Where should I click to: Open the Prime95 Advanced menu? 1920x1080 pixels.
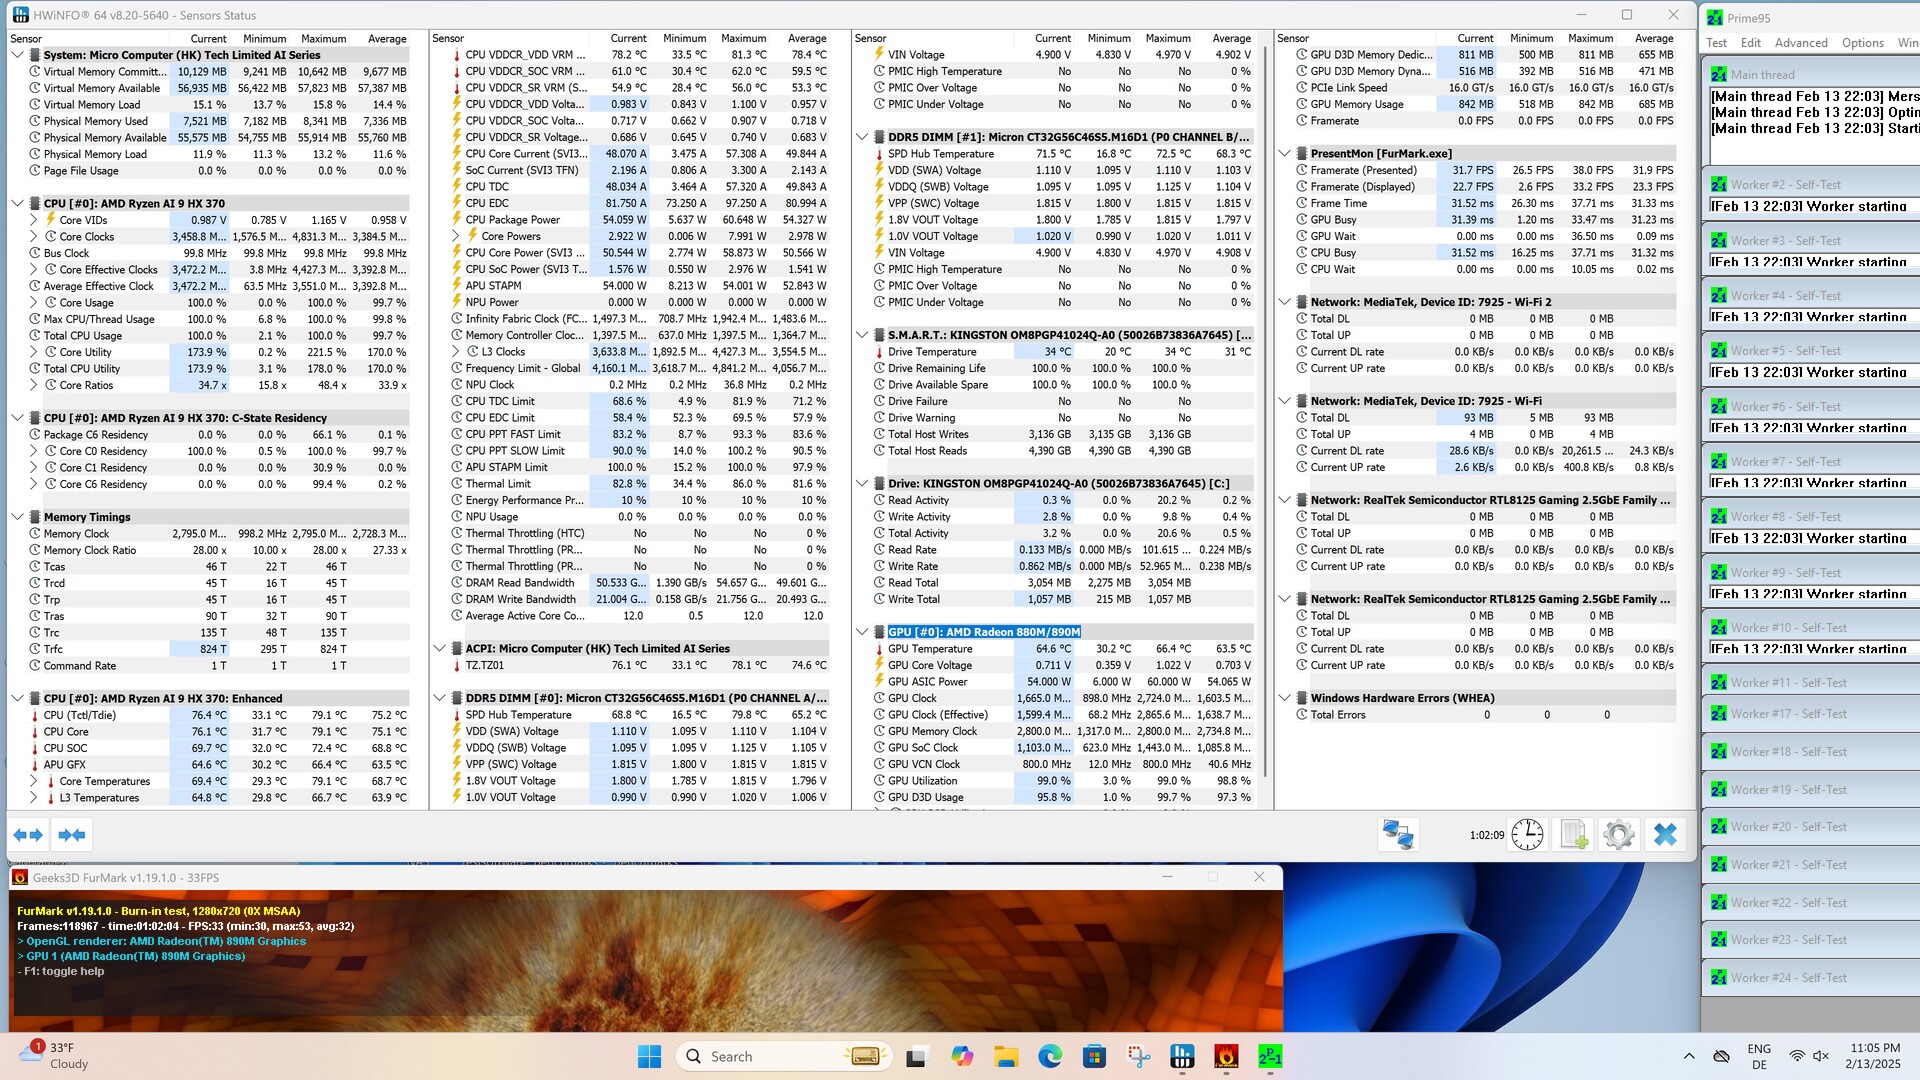pyautogui.click(x=1800, y=43)
